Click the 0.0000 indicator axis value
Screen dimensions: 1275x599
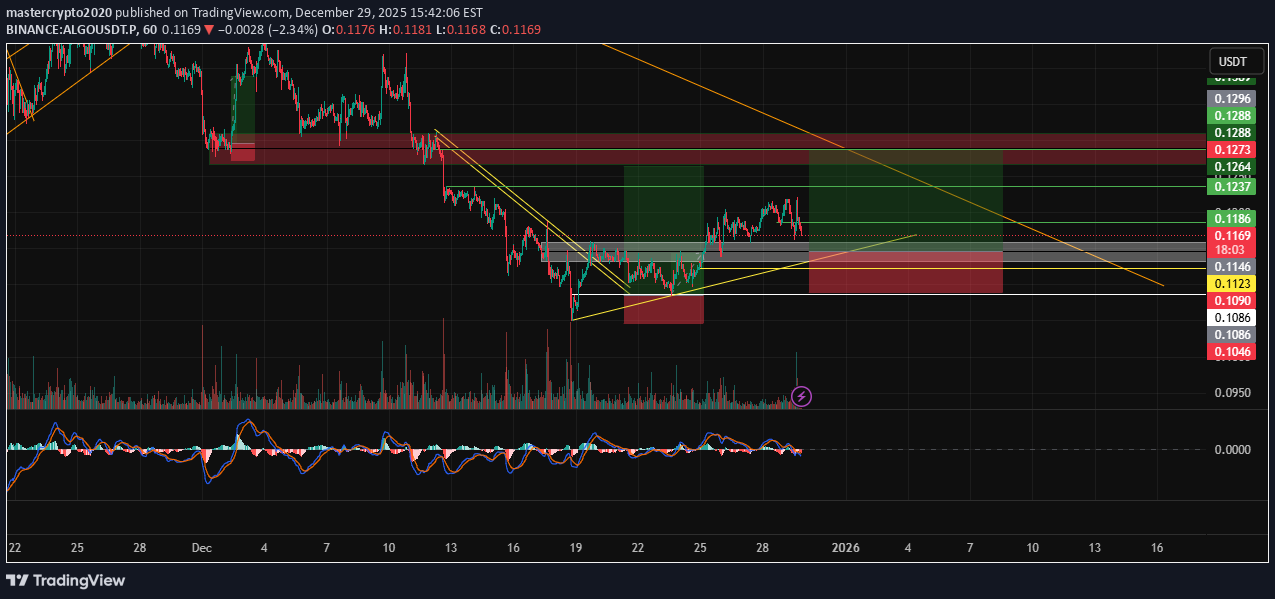coord(1231,450)
